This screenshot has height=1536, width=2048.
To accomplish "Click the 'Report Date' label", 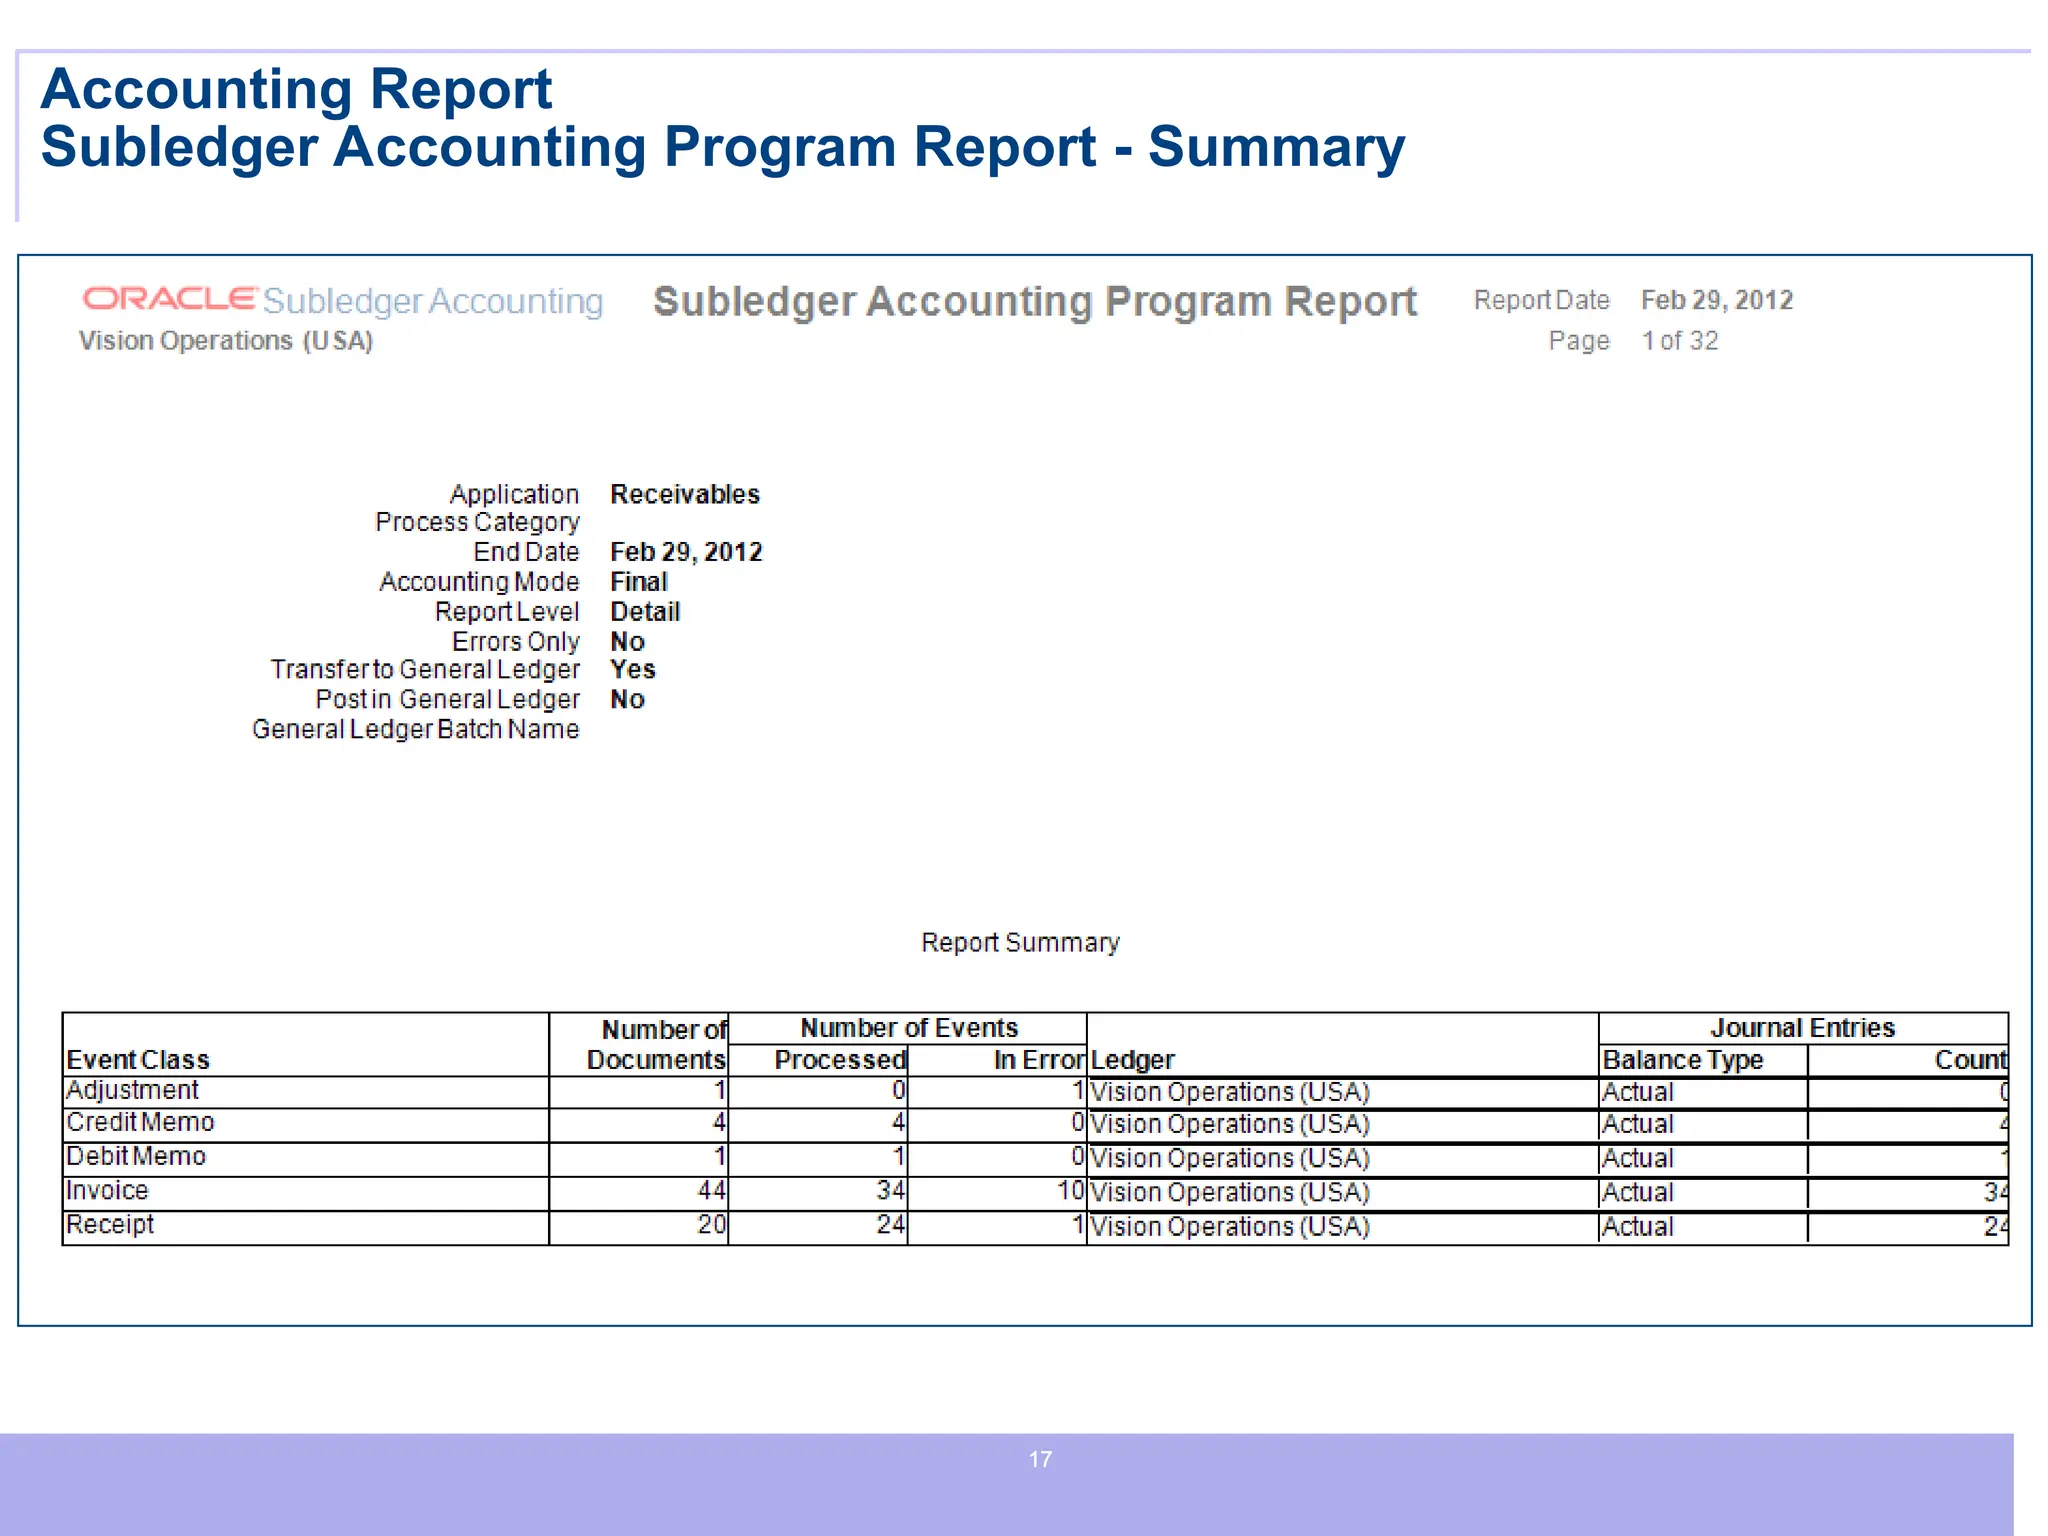I will point(1541,300).
